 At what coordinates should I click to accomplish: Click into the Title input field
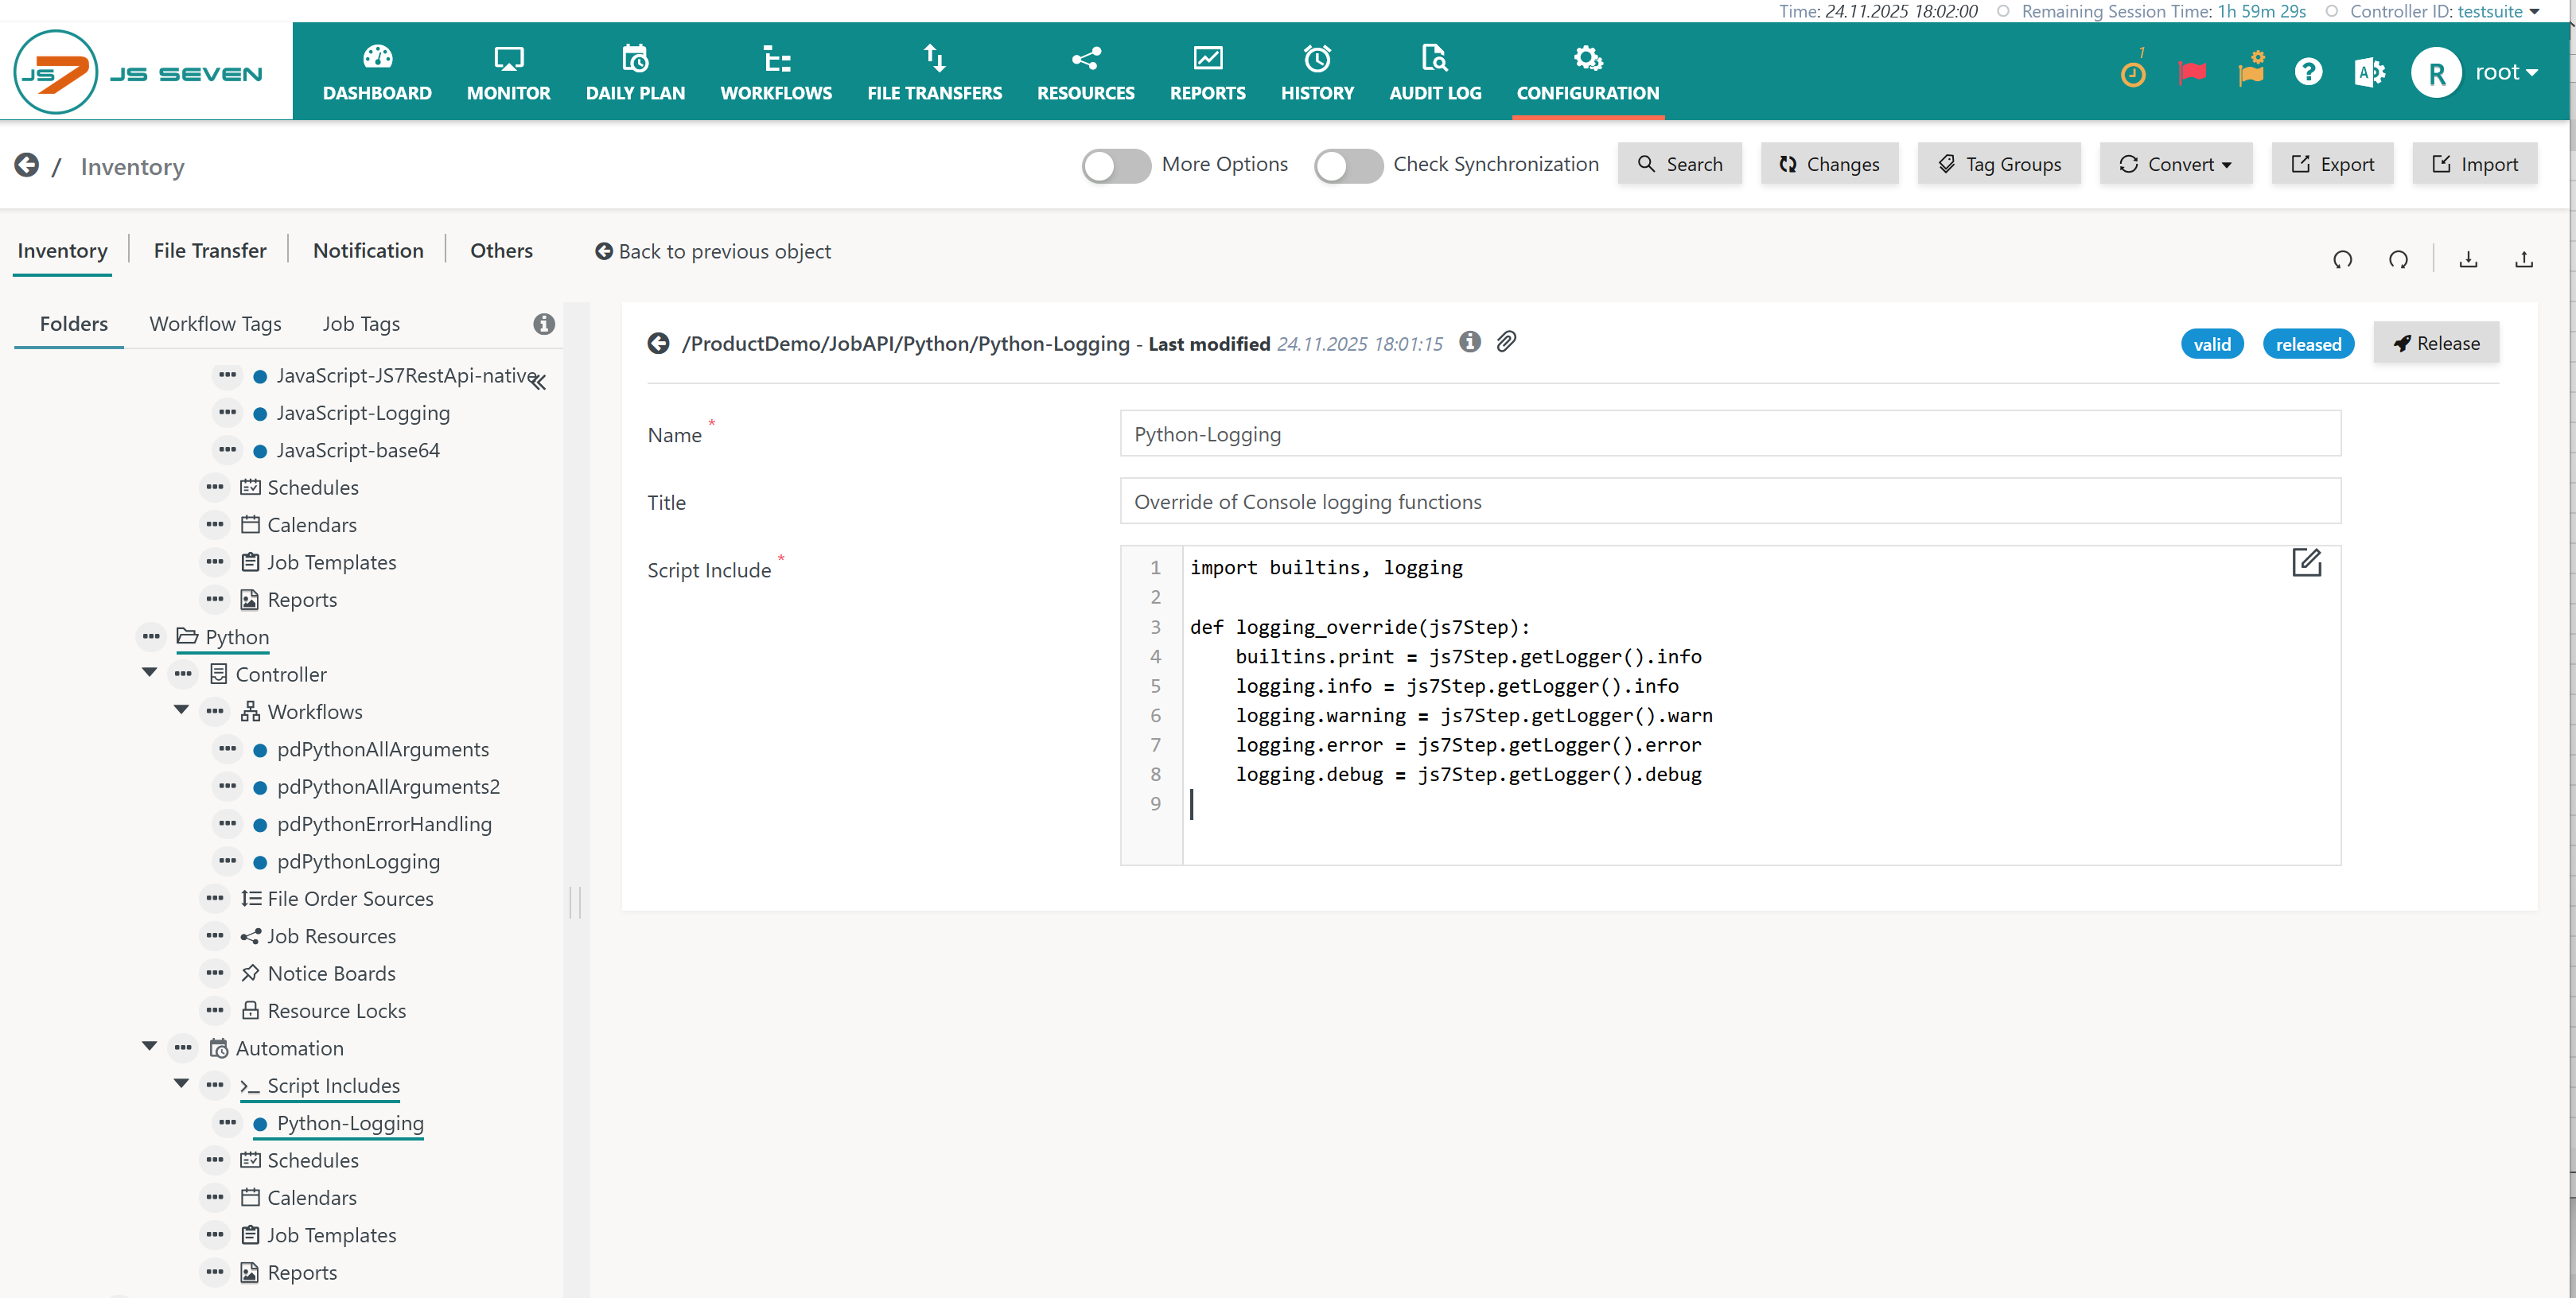[1729, 502]
